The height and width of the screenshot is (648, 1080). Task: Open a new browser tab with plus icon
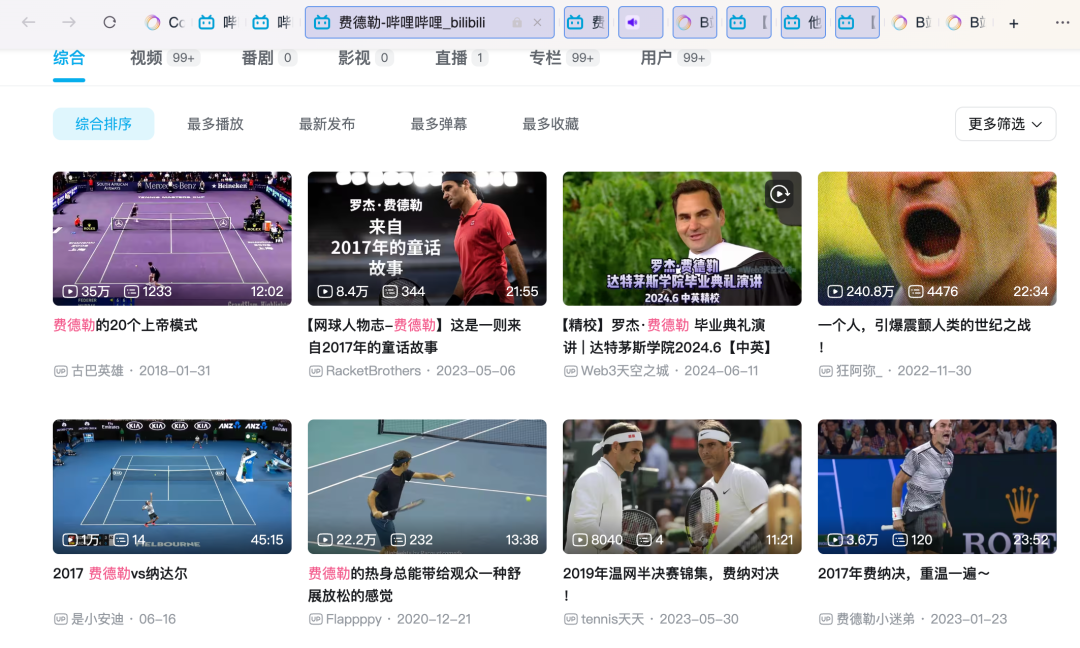(1014, 23)
